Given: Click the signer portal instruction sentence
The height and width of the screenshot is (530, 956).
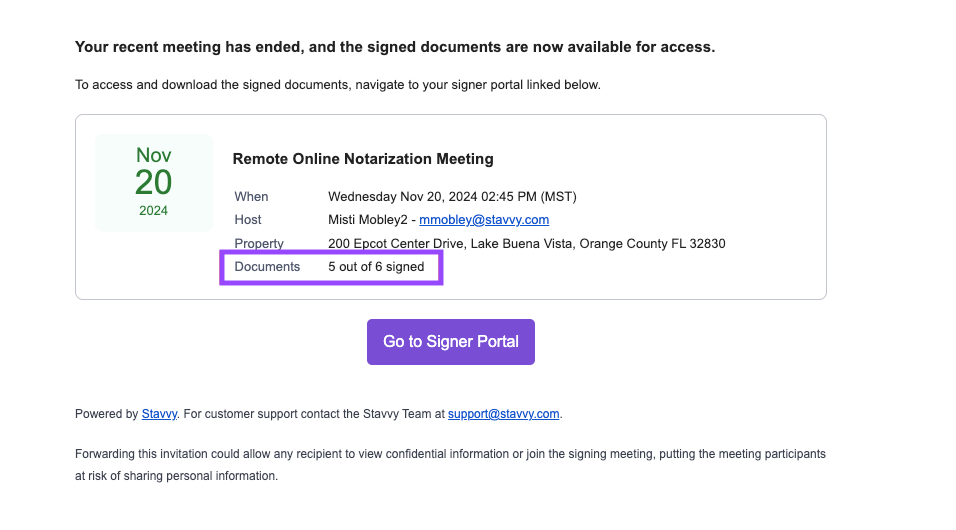Looking at the screenshot, I should click(x=338, y=85).
